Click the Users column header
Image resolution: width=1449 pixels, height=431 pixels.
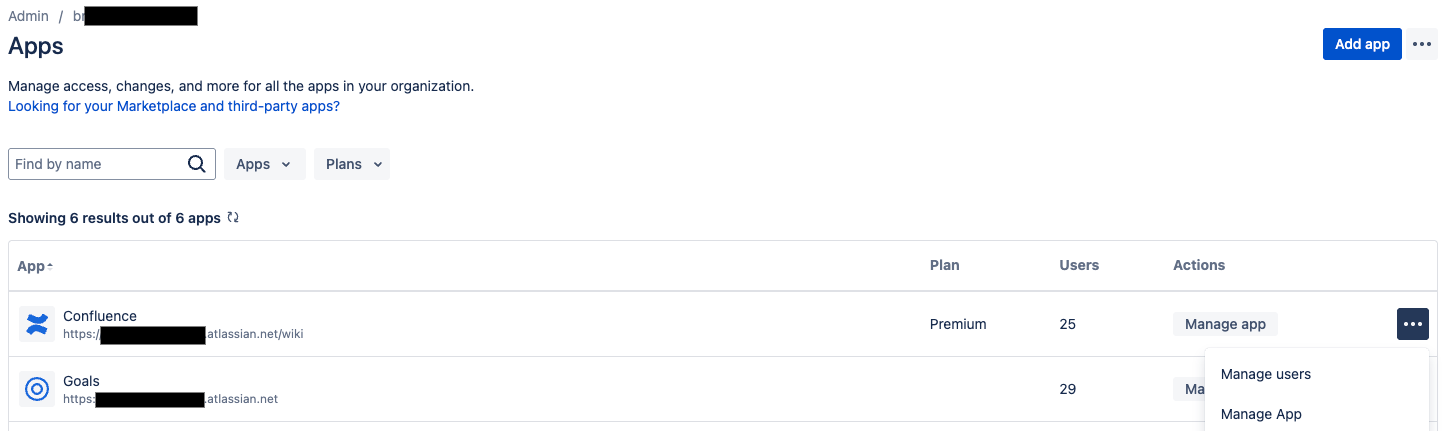[x=1079, y=265]
